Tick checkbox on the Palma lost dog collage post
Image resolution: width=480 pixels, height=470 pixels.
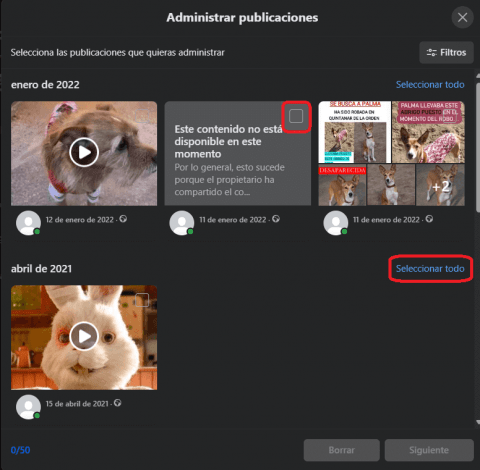pos(450,116)
